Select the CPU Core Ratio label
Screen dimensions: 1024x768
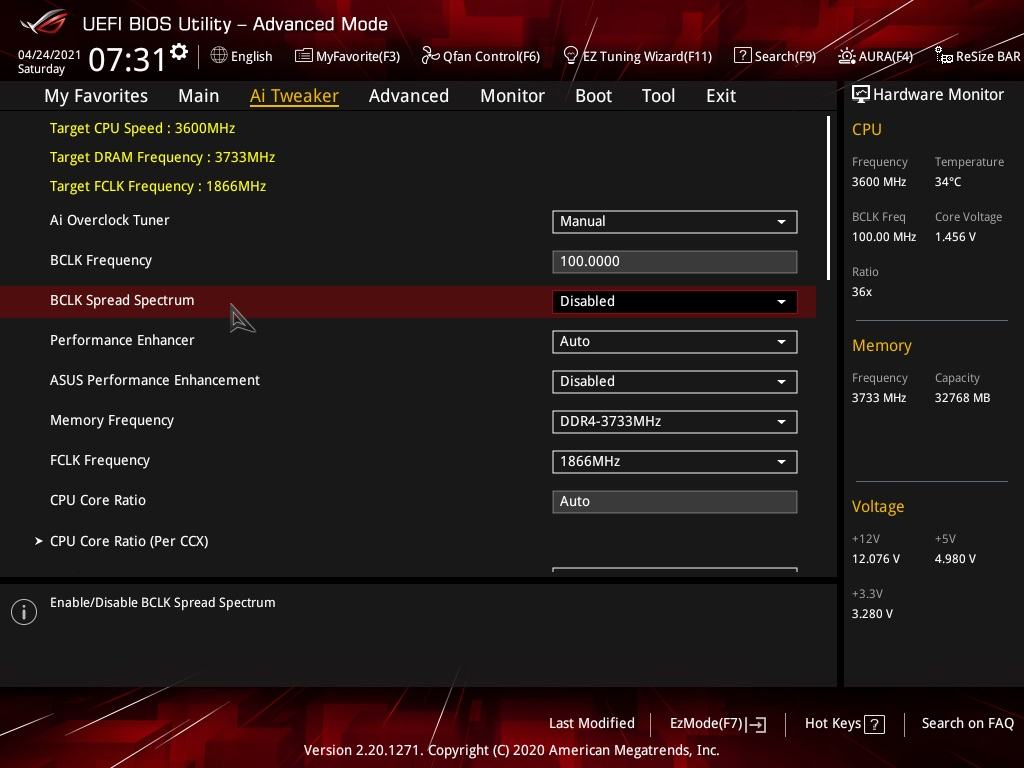click(x=98, y=500)
